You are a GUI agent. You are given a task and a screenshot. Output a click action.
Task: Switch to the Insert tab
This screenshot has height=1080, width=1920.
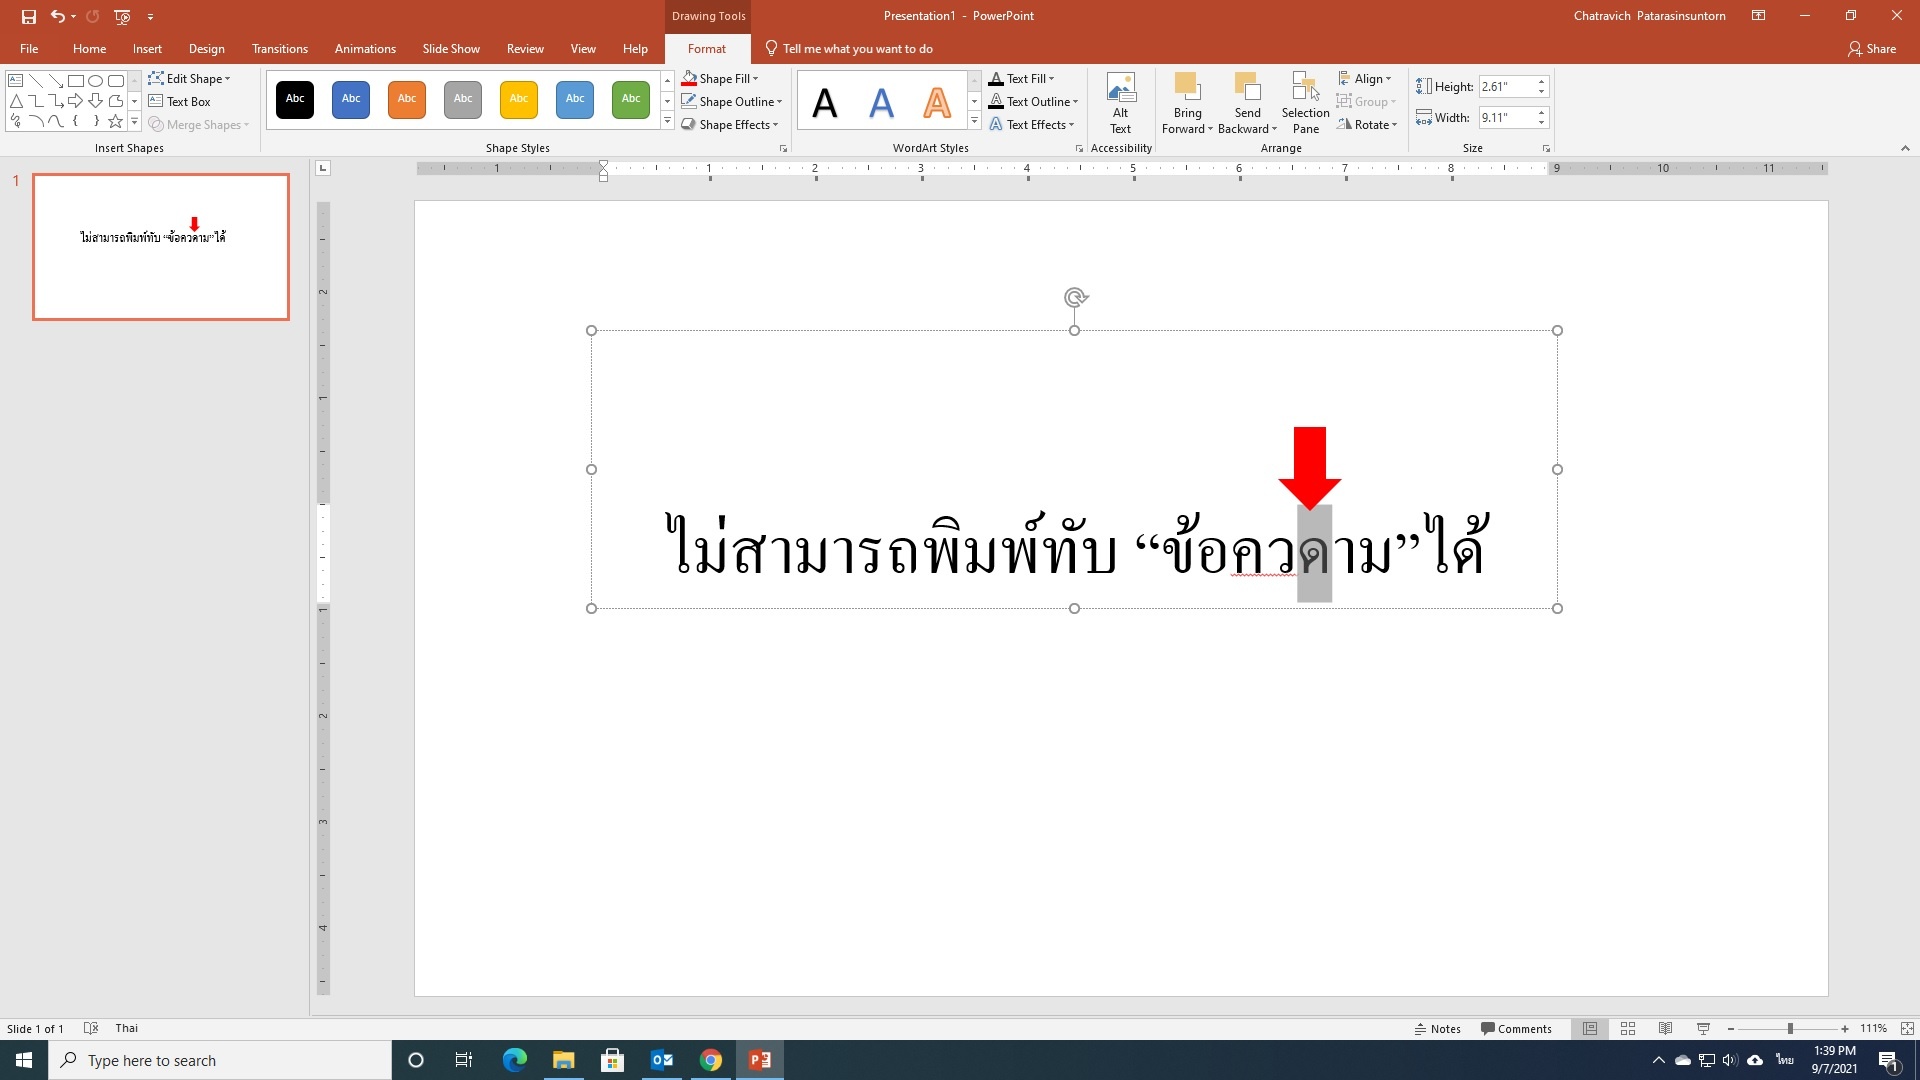pos(147,48)
